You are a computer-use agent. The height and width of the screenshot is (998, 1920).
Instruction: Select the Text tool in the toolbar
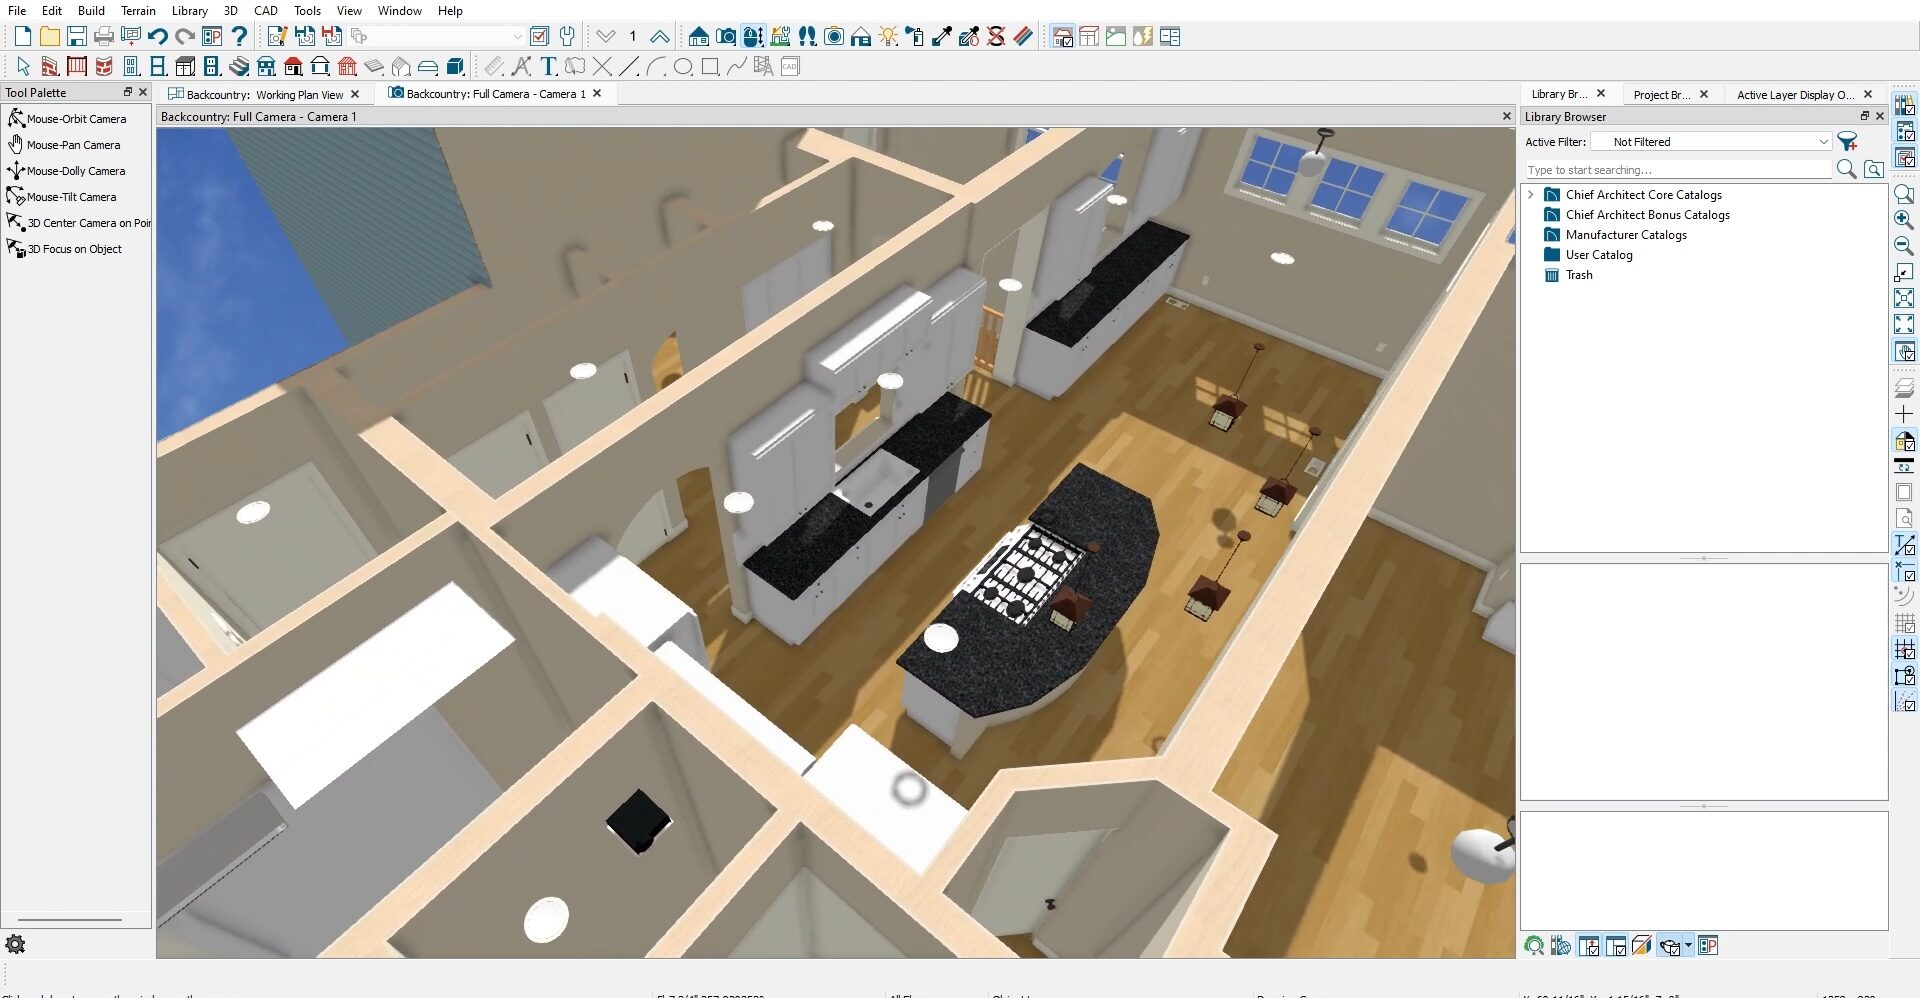point(548,67)
